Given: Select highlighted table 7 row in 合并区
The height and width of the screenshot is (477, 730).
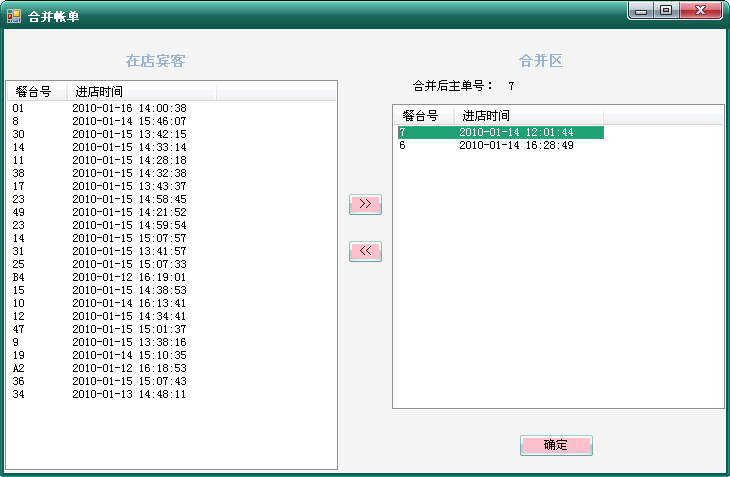Looking at the screenshot, I should pyautogui.click(x=500, y=132).
